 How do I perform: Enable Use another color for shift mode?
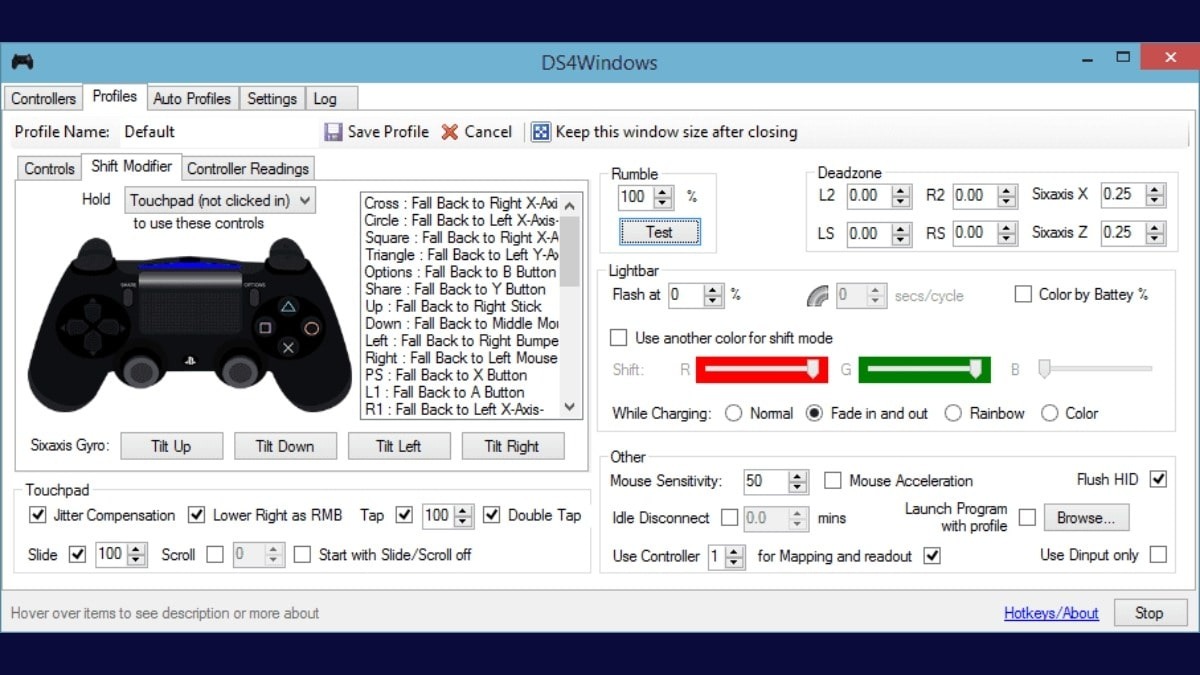pos(619,338)
